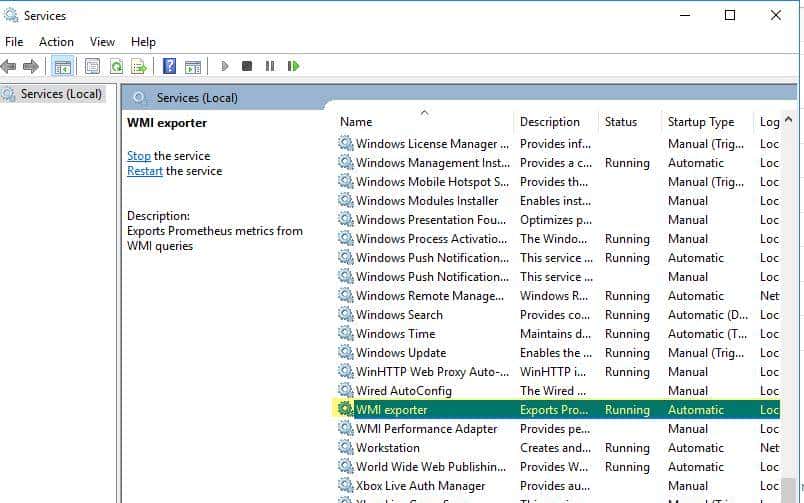Open the View menu

click(102, 42)
